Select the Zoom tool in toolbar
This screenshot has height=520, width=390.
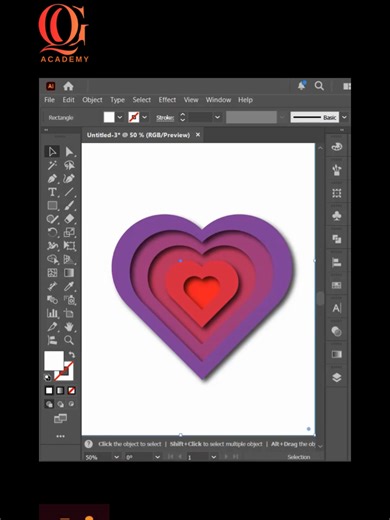click(69, 340)
